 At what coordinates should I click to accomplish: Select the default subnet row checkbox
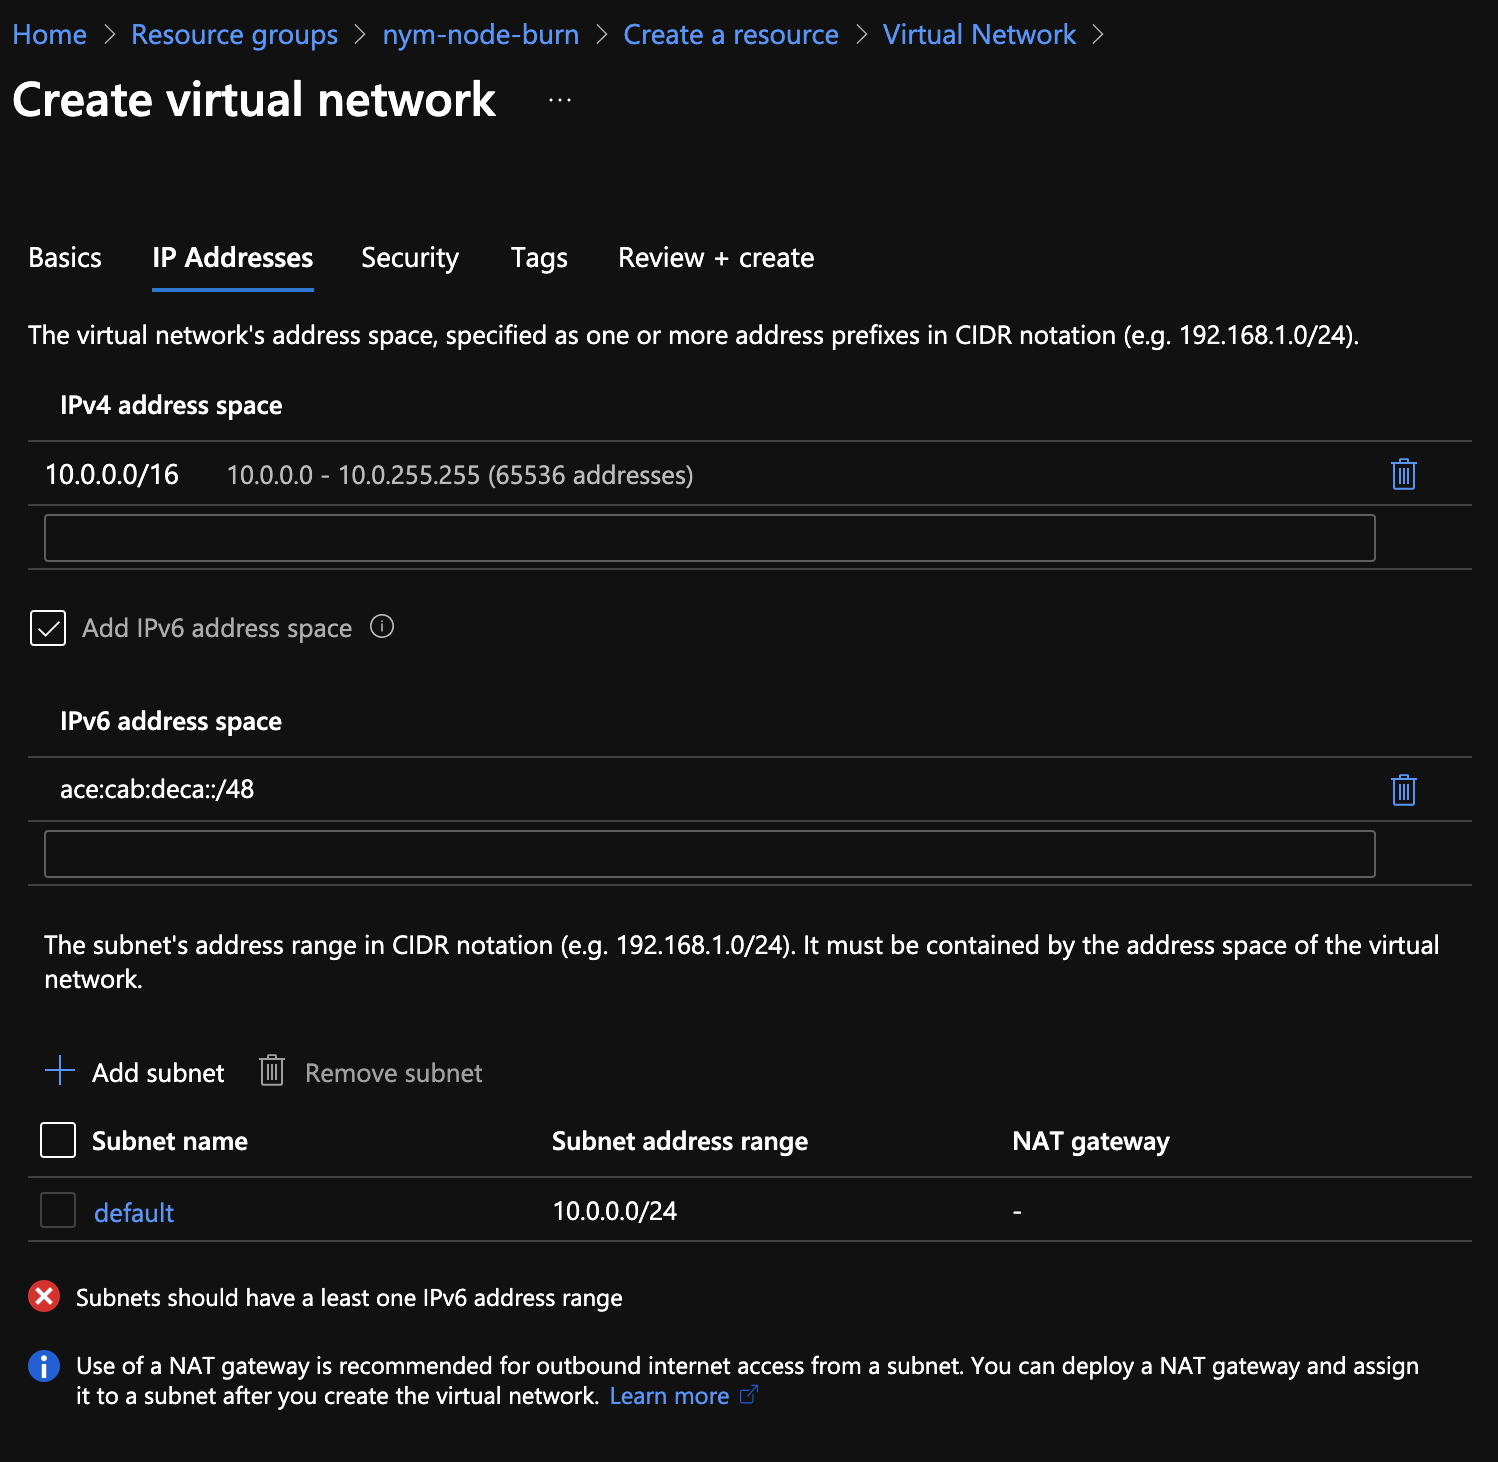tap(57, 1210)
